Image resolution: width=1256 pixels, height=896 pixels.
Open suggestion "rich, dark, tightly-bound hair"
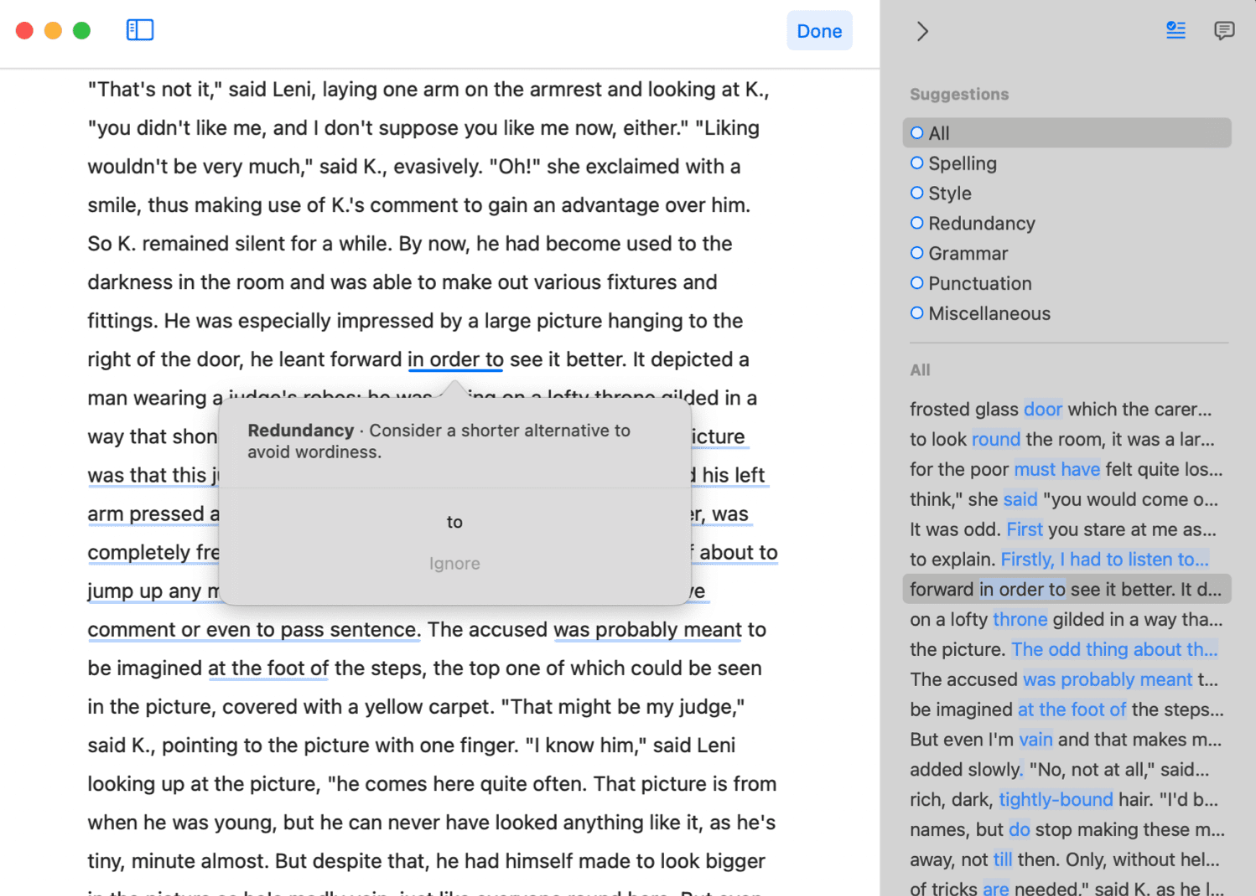[x=1067, y=799]
